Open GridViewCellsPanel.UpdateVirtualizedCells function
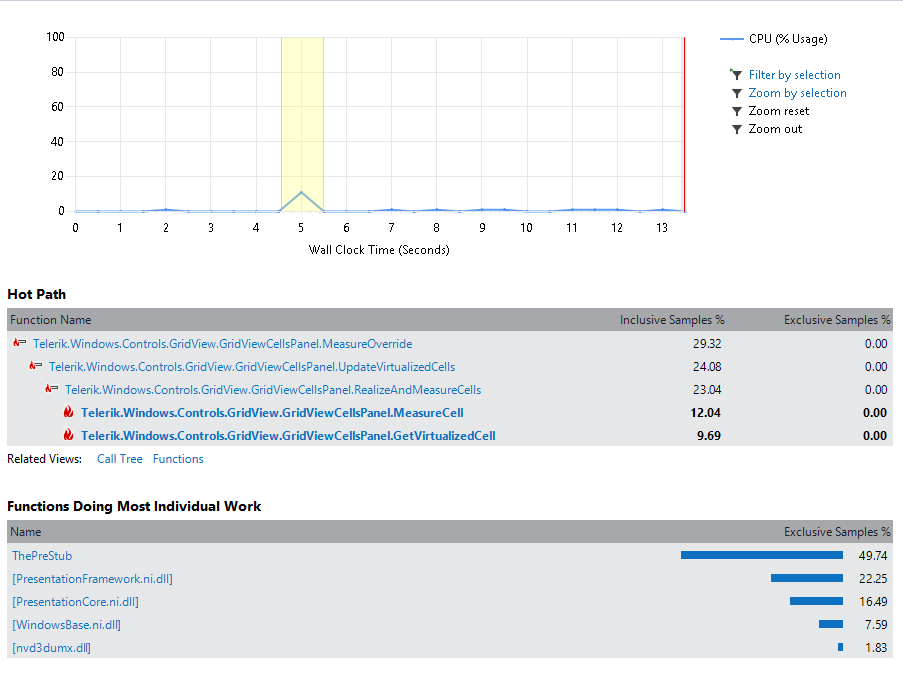Image resolution: width=903 pixels, height=673 pixels. 252,367
